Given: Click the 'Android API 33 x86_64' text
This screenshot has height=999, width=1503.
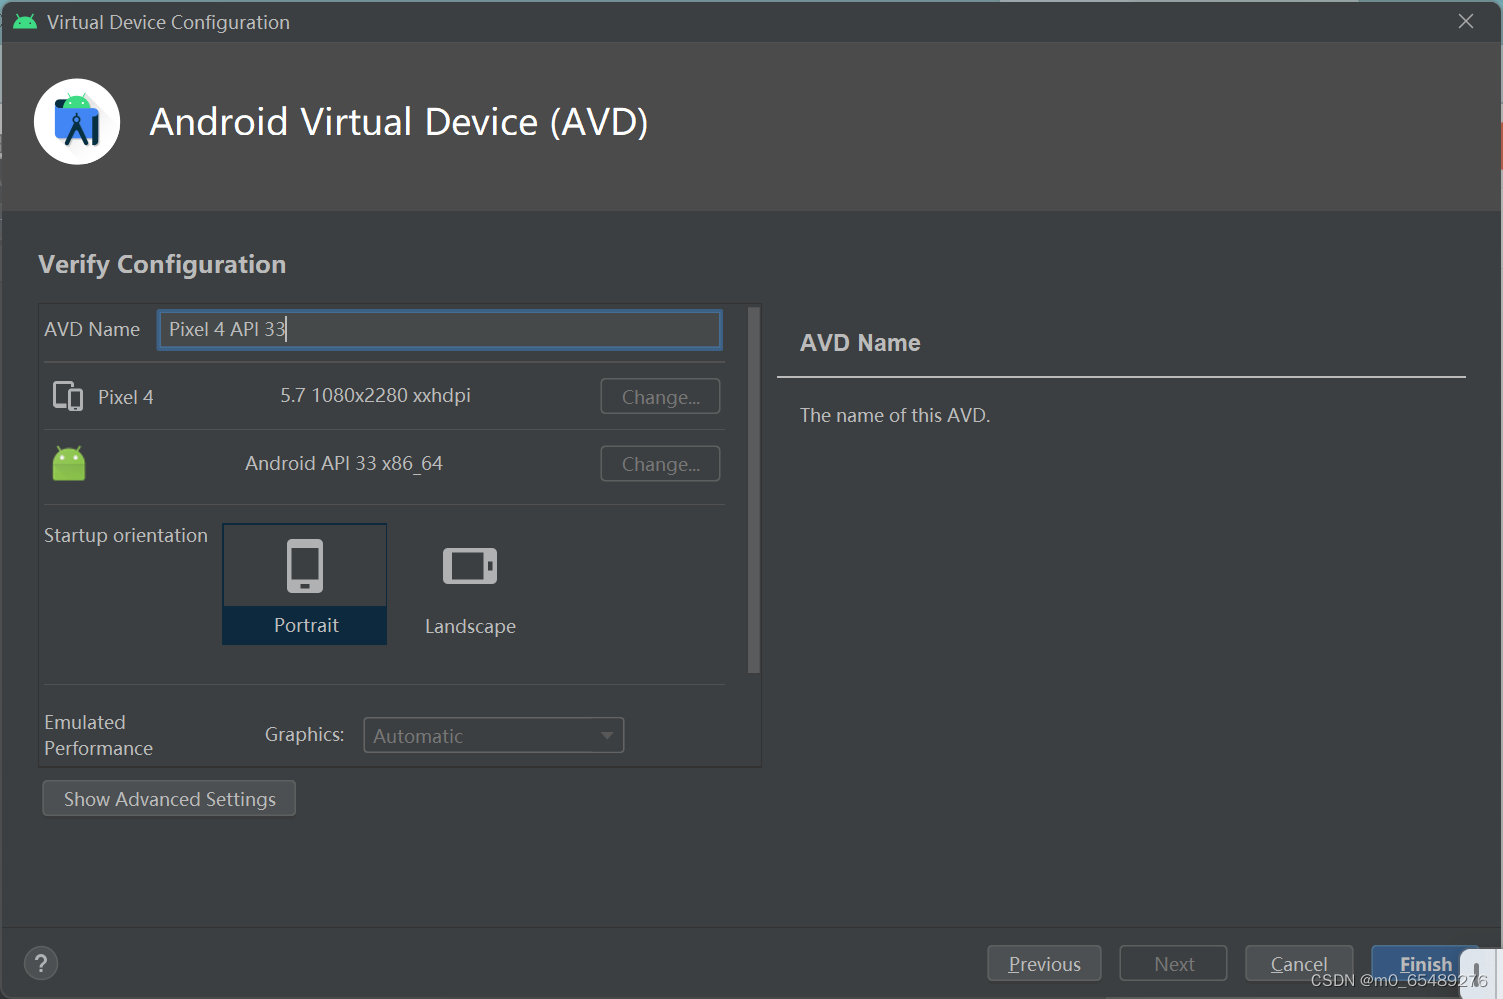Looking at the screenshot, I should [x=344, y=464].
